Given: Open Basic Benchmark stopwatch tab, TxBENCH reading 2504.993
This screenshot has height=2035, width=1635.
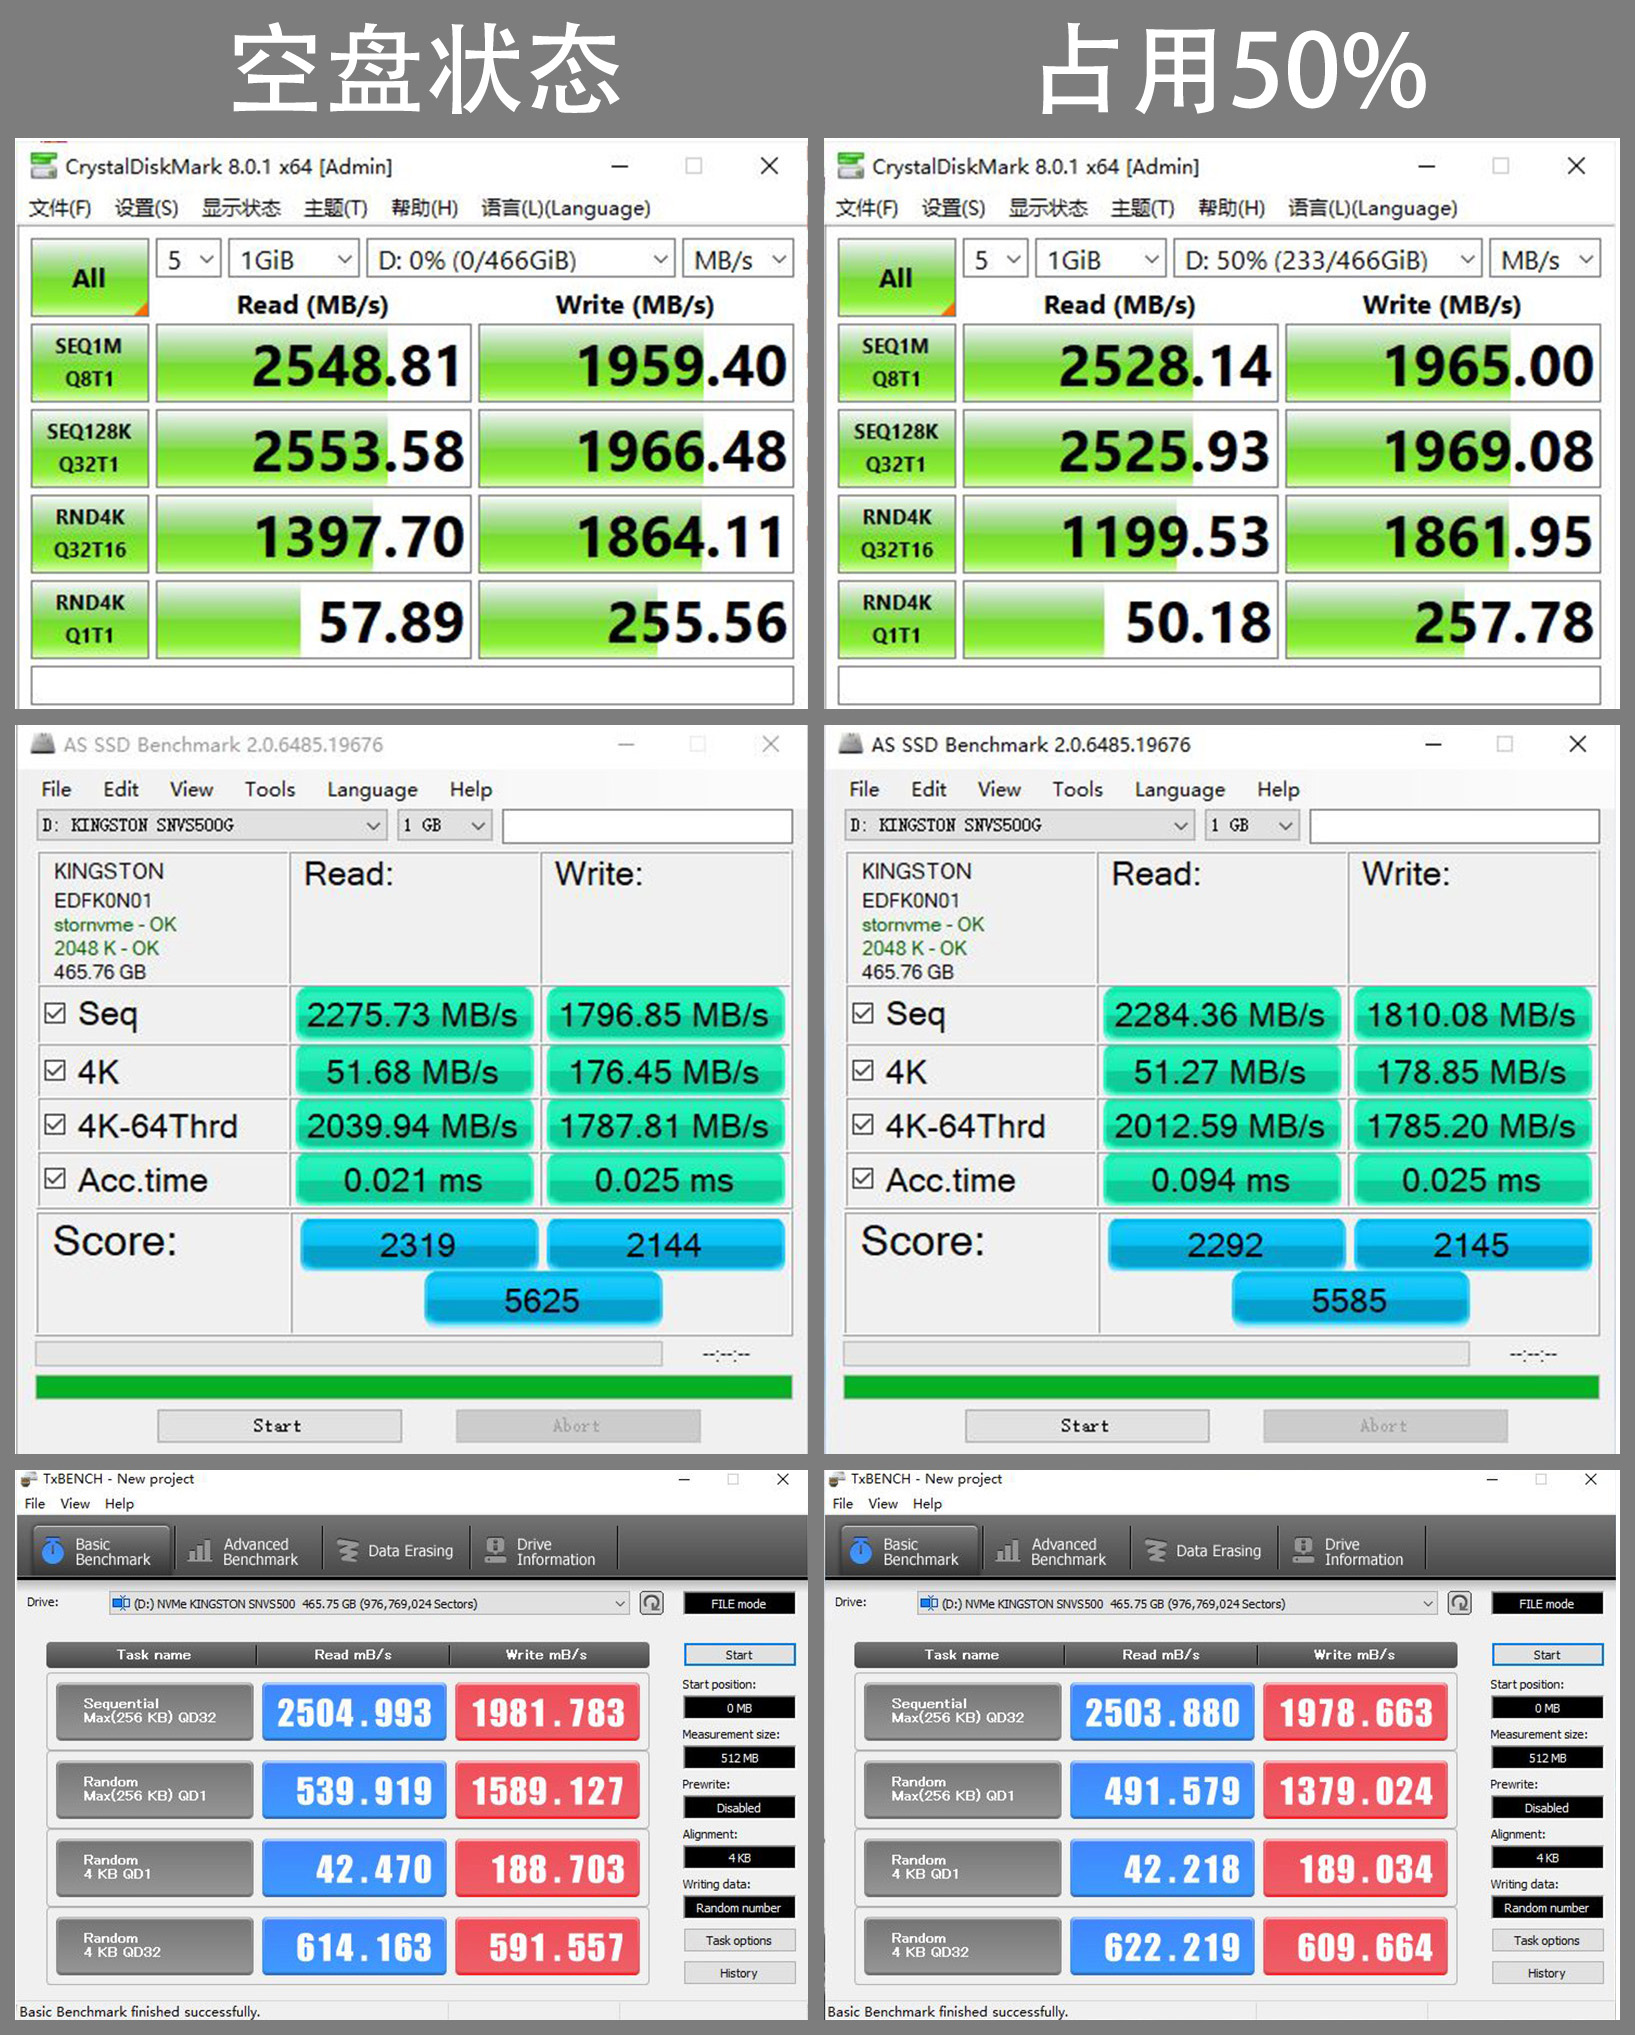Looking at the screenshot, I should [x=101, y=1551].
